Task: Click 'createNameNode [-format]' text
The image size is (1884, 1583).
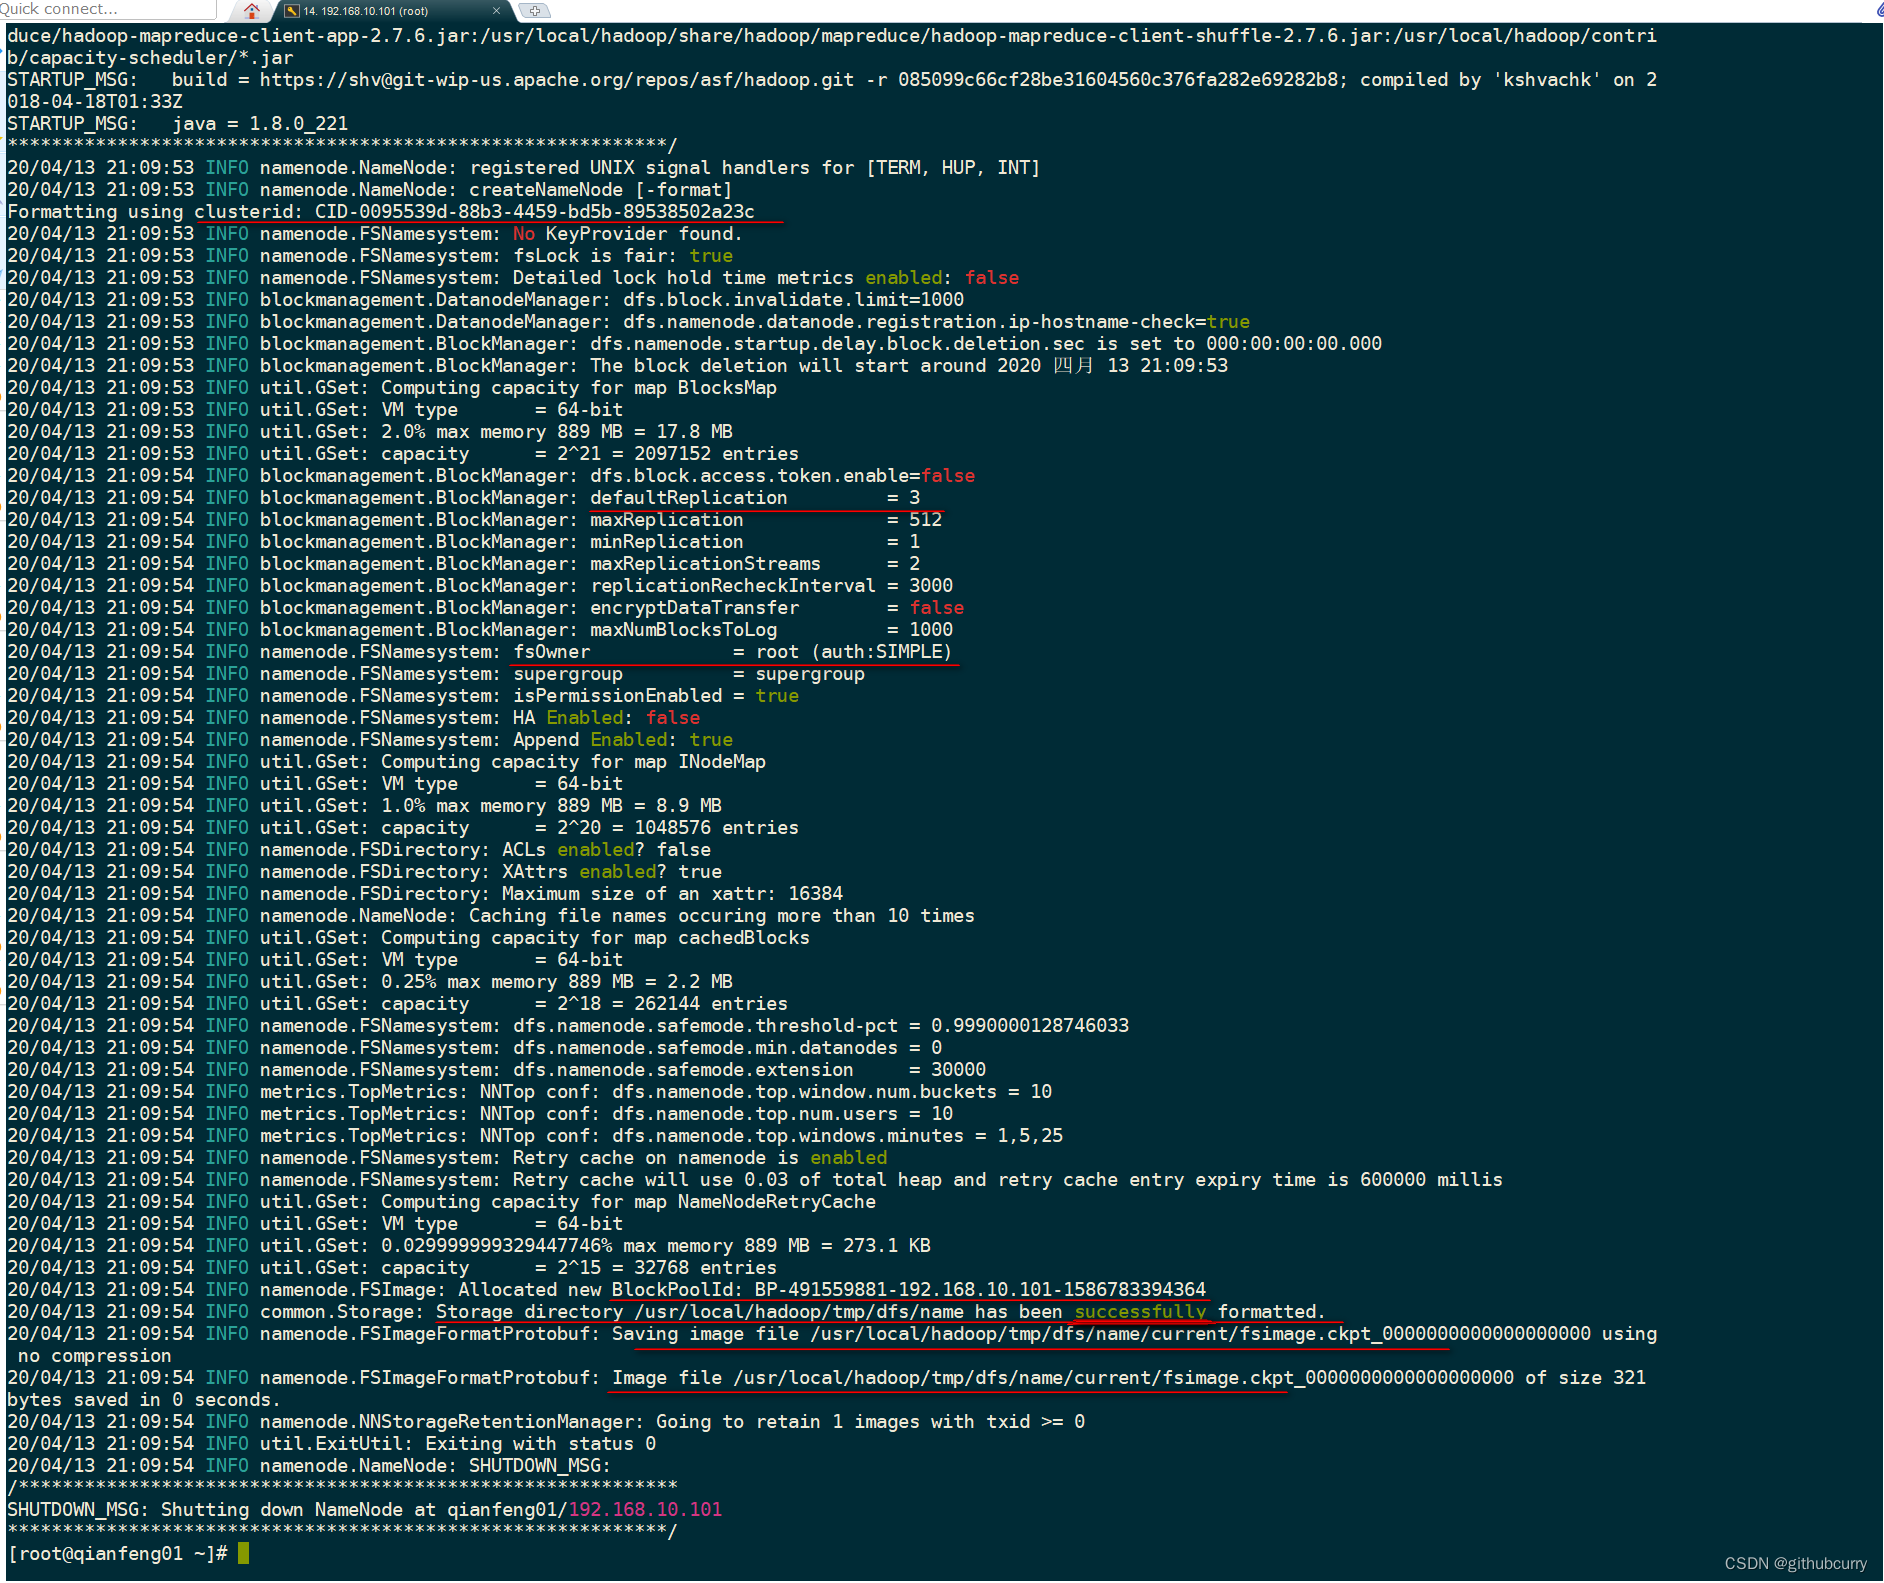Action: click(601, 190)
